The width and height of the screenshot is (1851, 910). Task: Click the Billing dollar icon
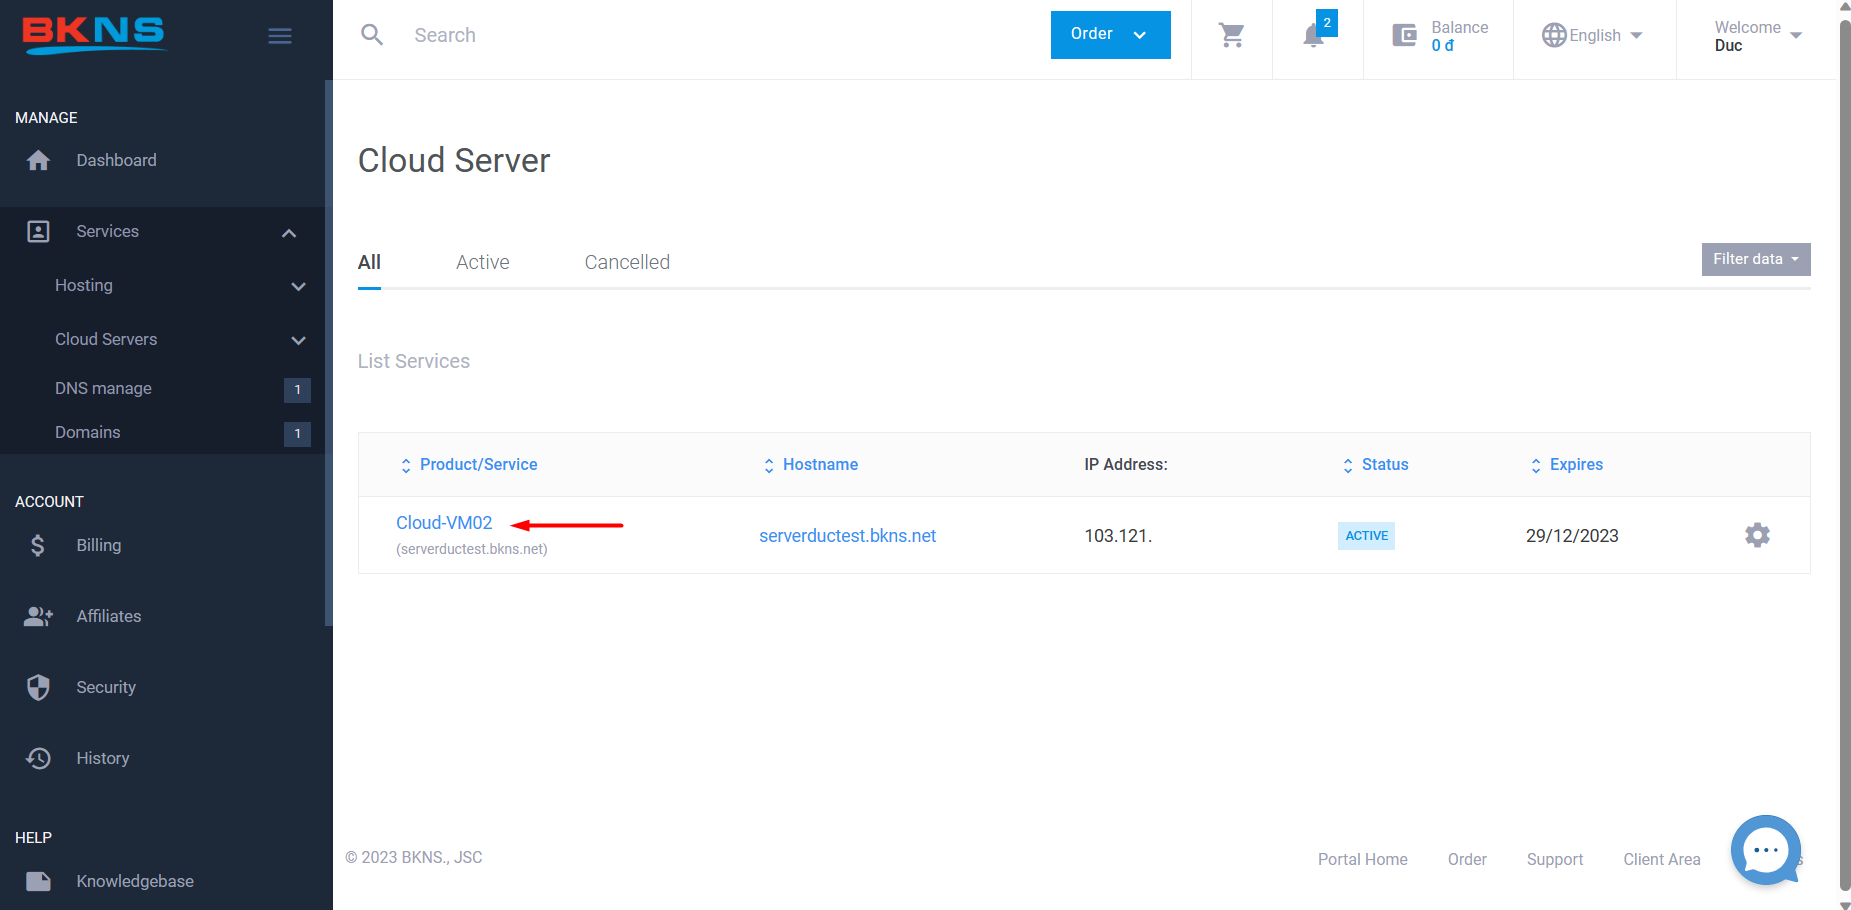[x=38, y=545]
